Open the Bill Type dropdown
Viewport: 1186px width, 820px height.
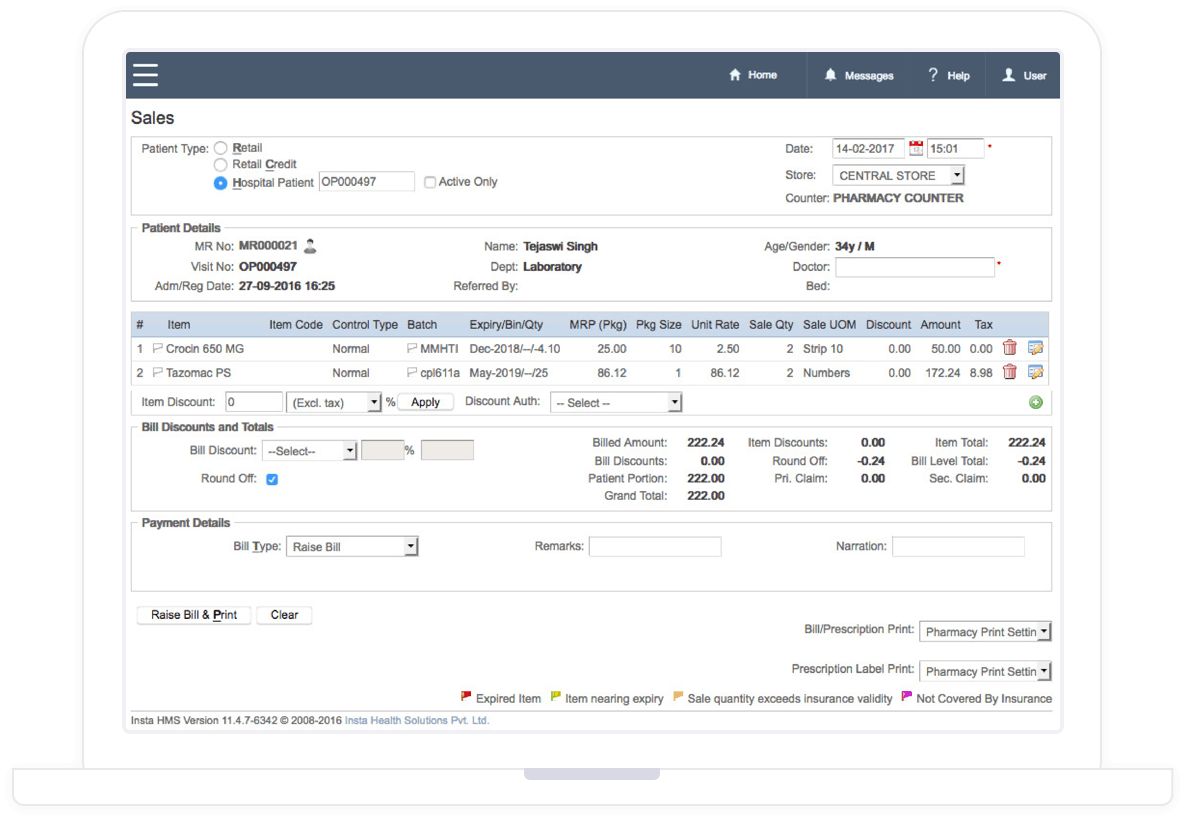pyautogui.click(x=352, y=547)
